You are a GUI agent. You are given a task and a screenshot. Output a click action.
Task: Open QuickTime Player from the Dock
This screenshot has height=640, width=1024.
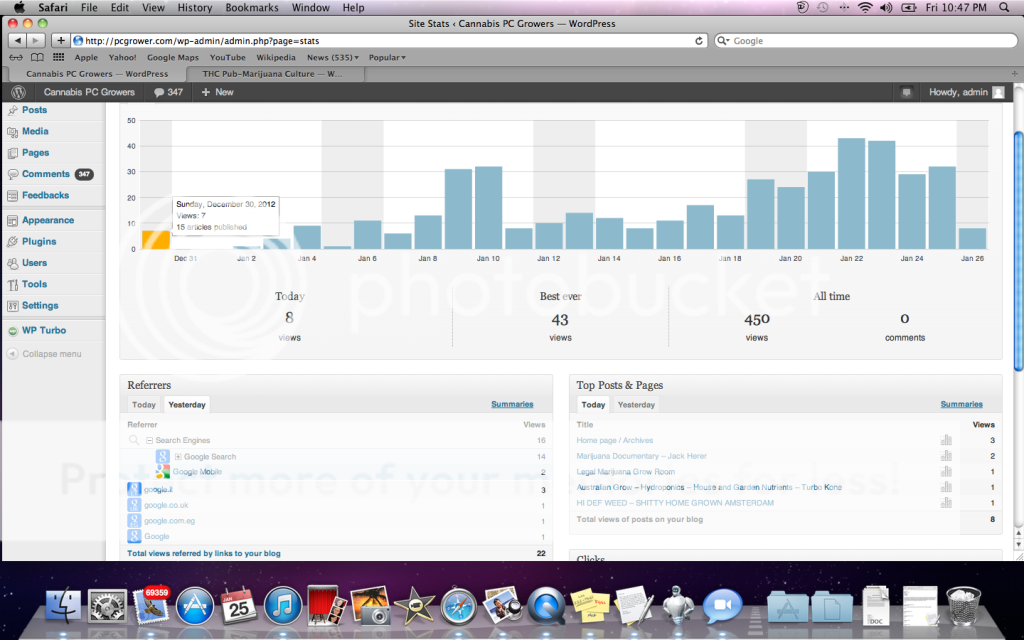(546, 606)
